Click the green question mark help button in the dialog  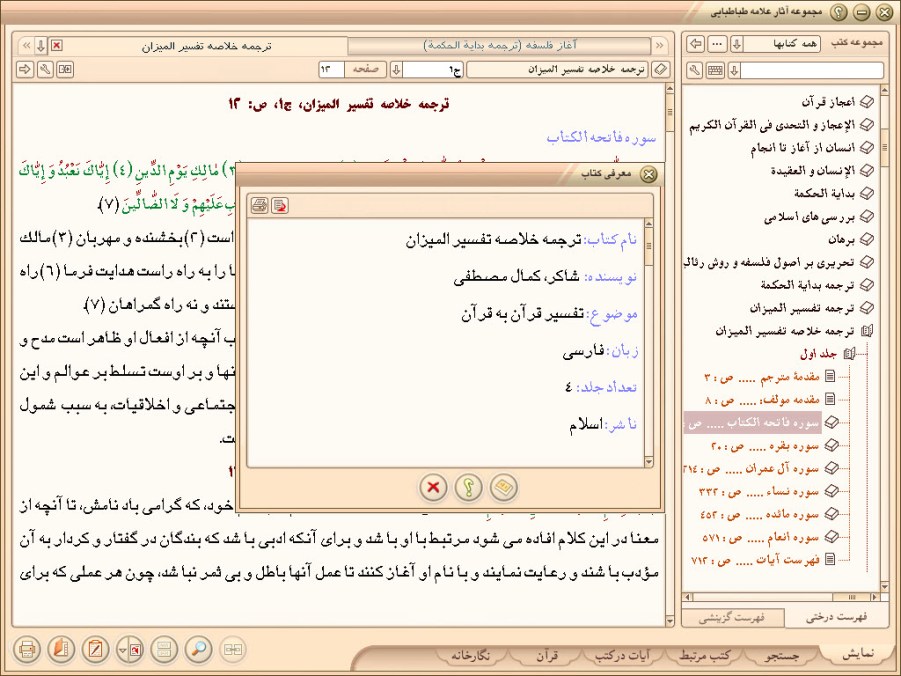pos(469,487)
